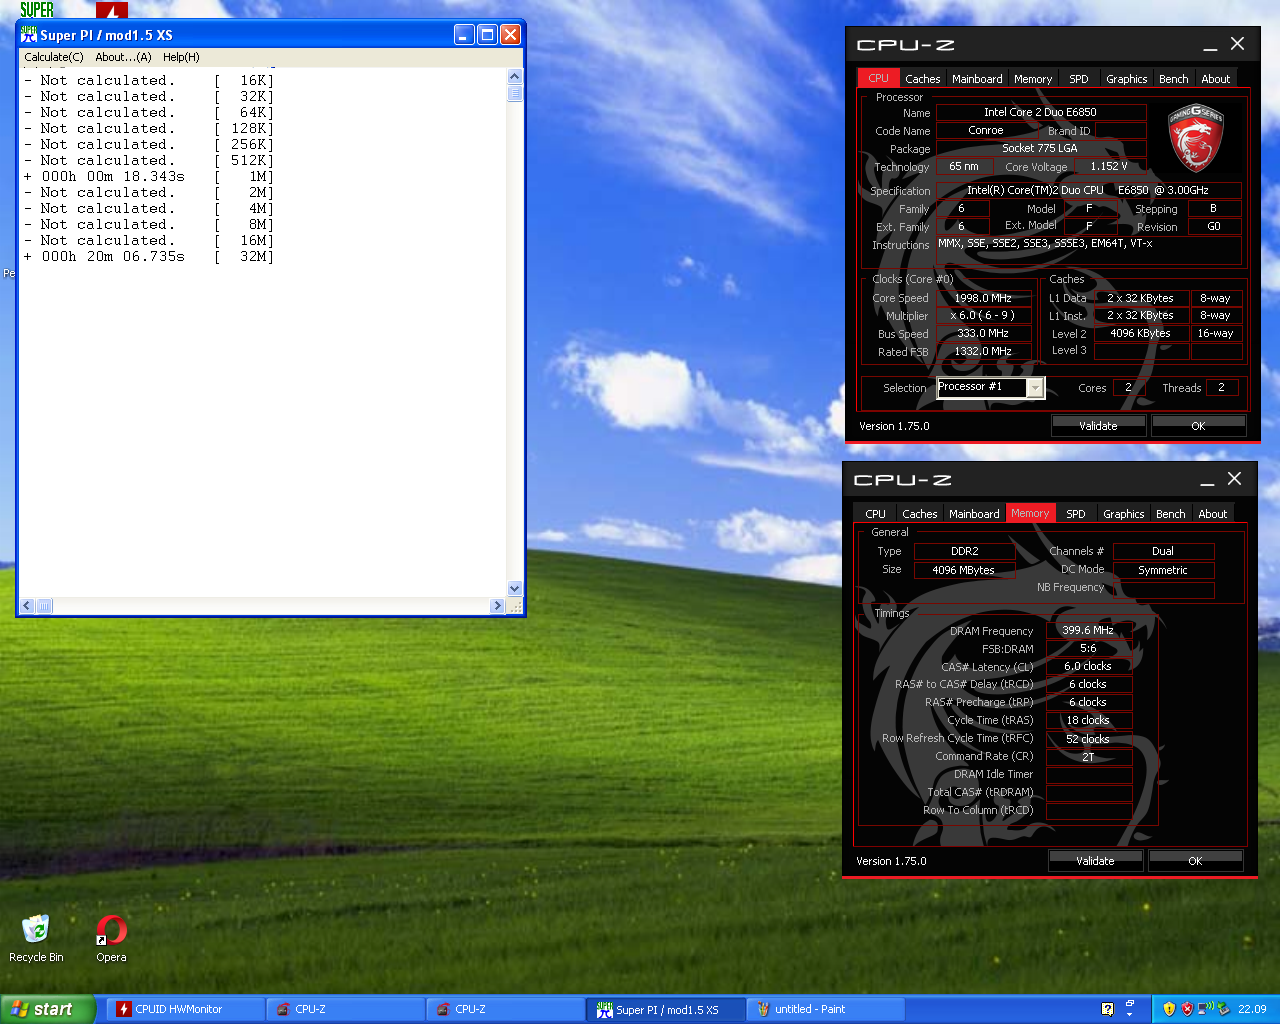Click the CAS# Latency value '6.0 clocks'
Viewport: 1280px width, 1024px height.
pyautogui.click(x=1088, y=666)
